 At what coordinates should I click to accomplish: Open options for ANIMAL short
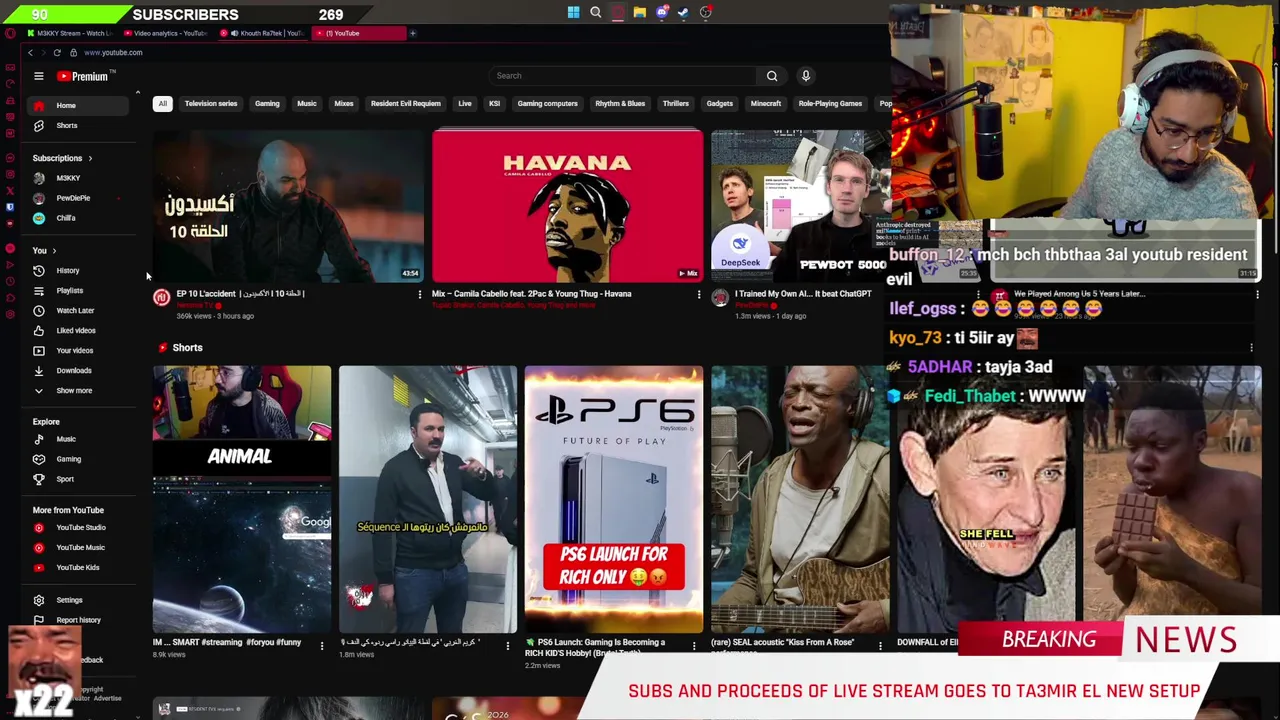click(x=322, y=646)
